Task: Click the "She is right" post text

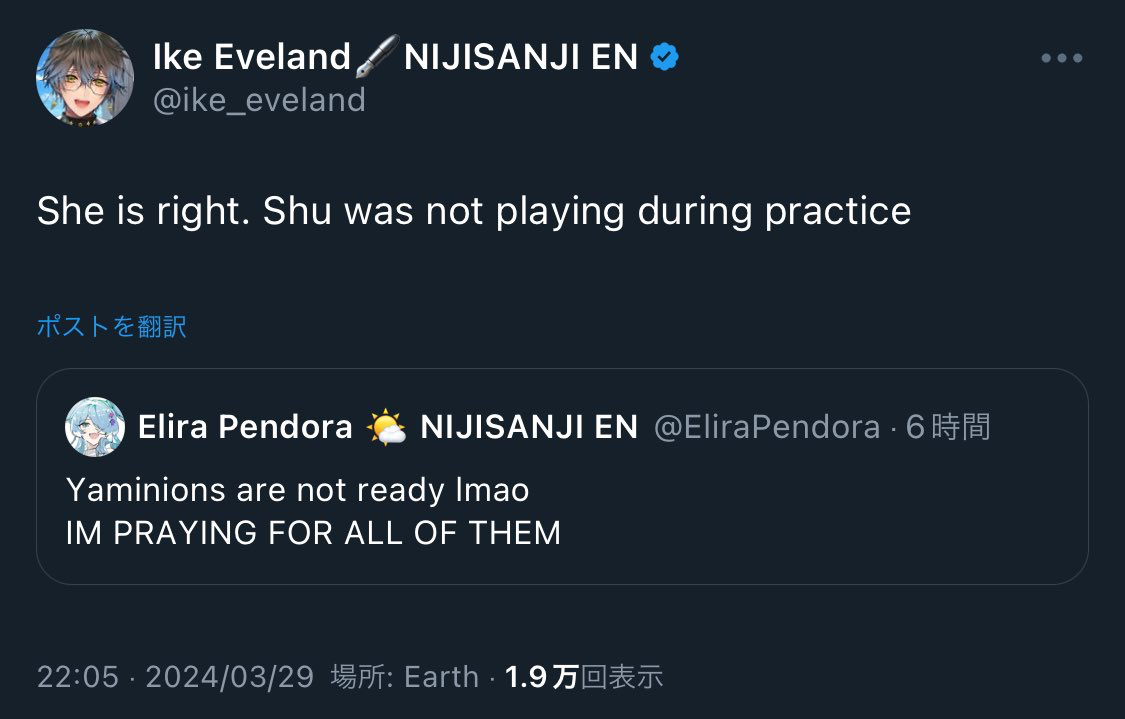Action: coord(473,211)
